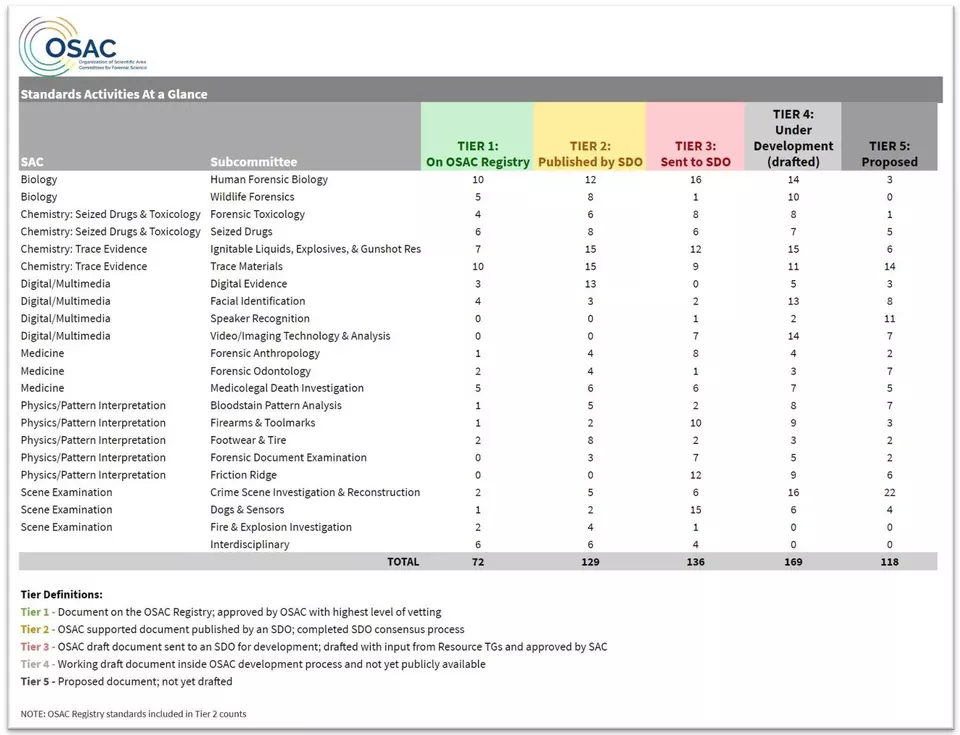Click the Tier 1 total value 72
Image resolution: width=960 pixels, height=735 pixels.
[x=478, y=562]
